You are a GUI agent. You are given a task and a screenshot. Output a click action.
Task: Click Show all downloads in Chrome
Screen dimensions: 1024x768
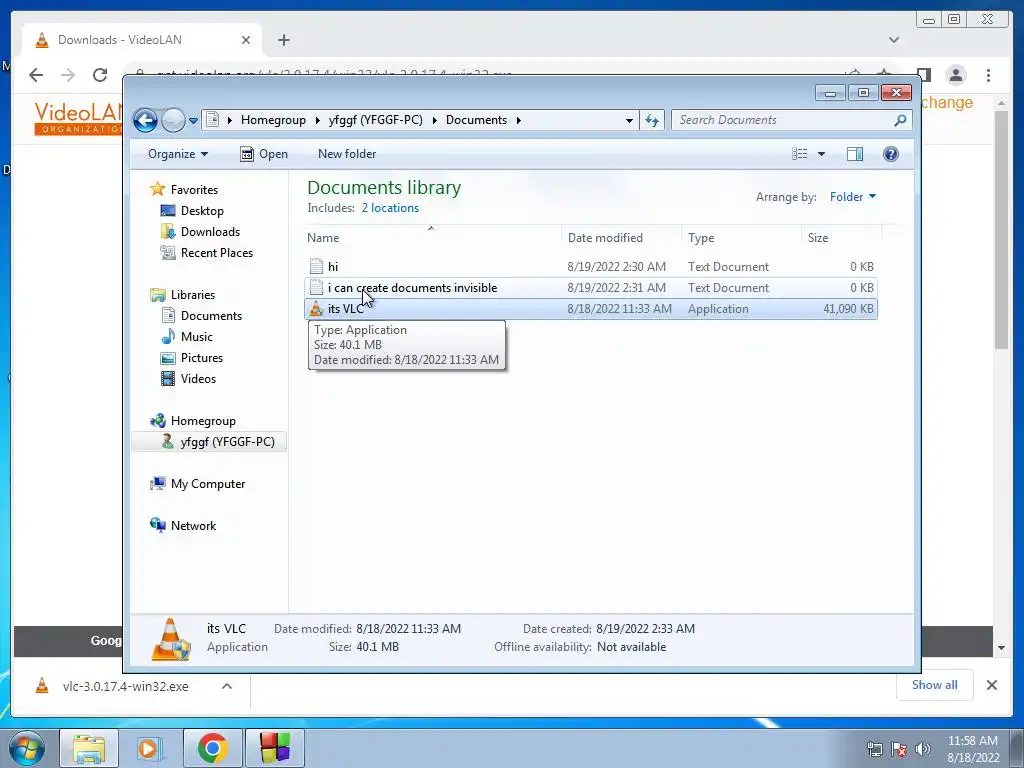935,685
